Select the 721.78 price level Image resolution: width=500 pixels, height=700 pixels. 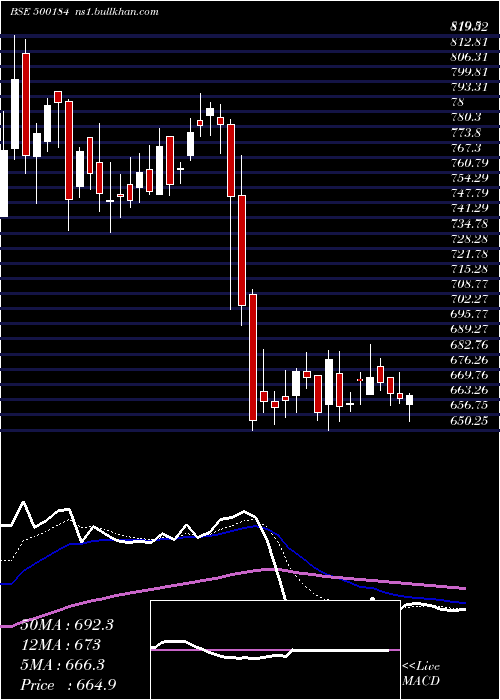click(470, 254)
